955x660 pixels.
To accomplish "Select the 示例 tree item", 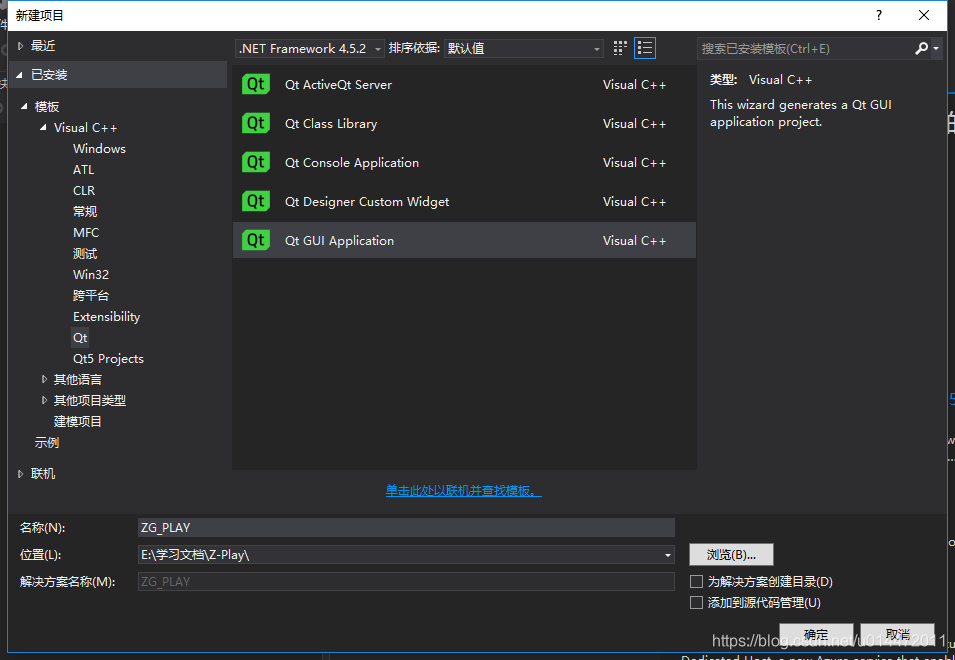I will (47, 443).
